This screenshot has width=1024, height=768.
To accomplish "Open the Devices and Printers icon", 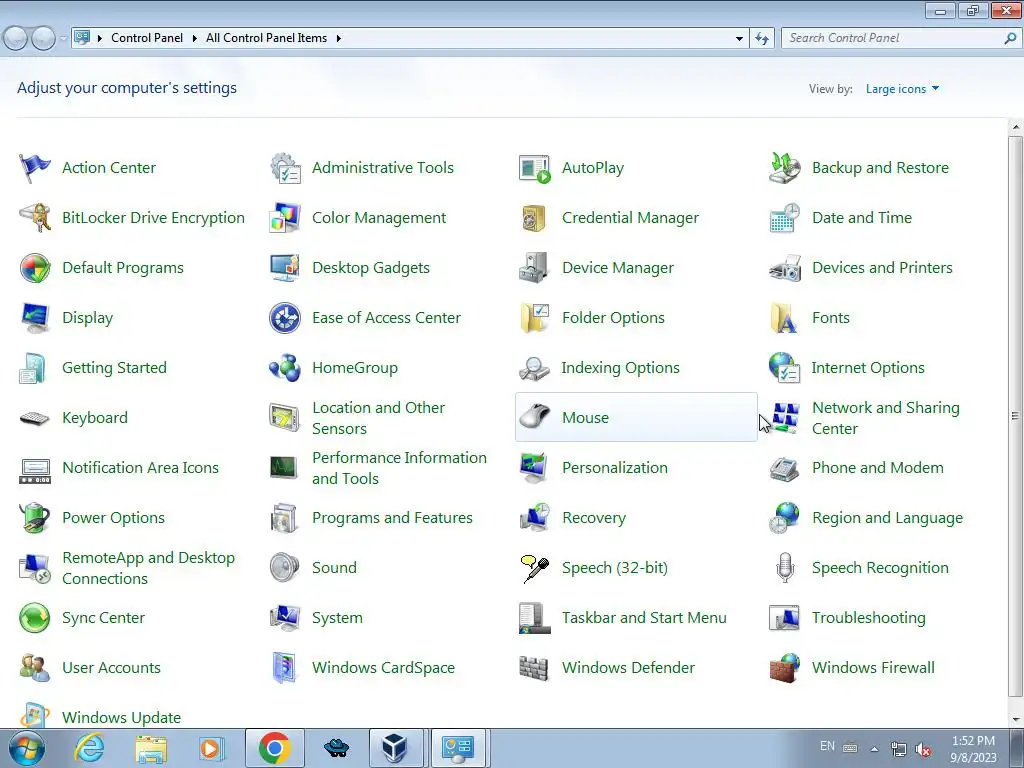I will point(784,268).
